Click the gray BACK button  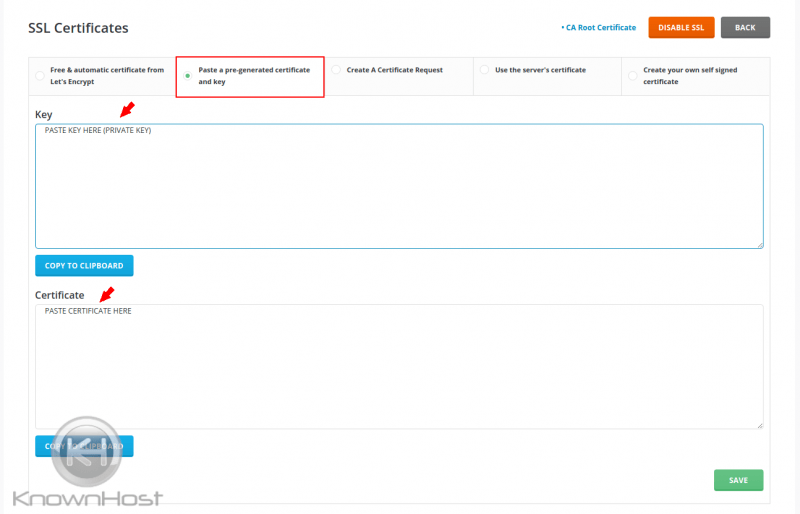pyautogui.click(x=745, y=28)
